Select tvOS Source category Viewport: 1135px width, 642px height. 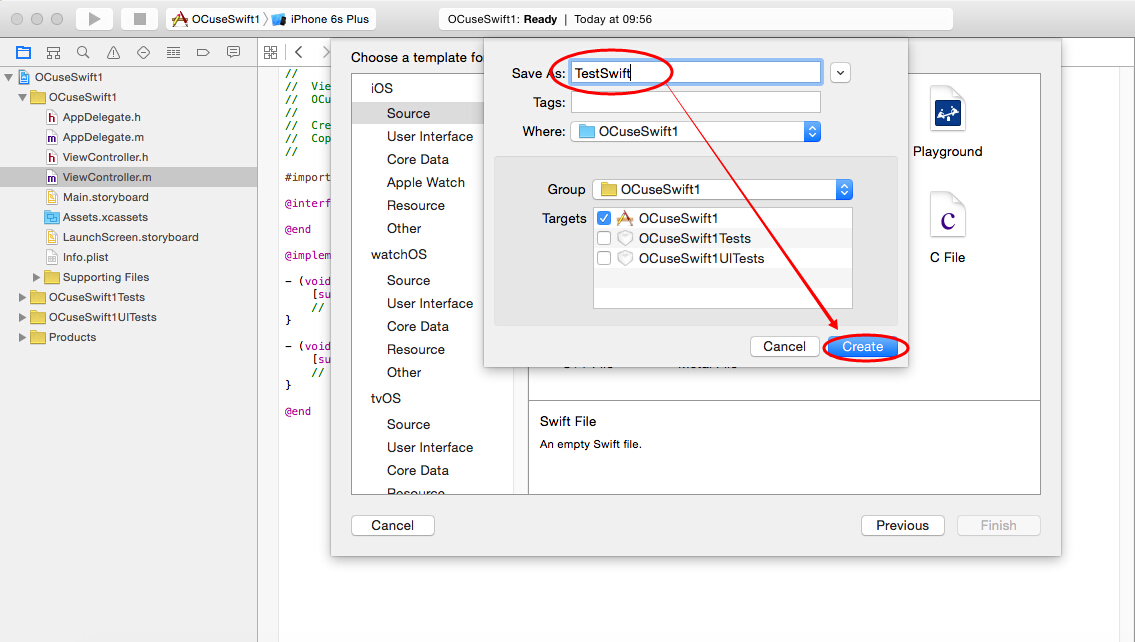[408, 425]
